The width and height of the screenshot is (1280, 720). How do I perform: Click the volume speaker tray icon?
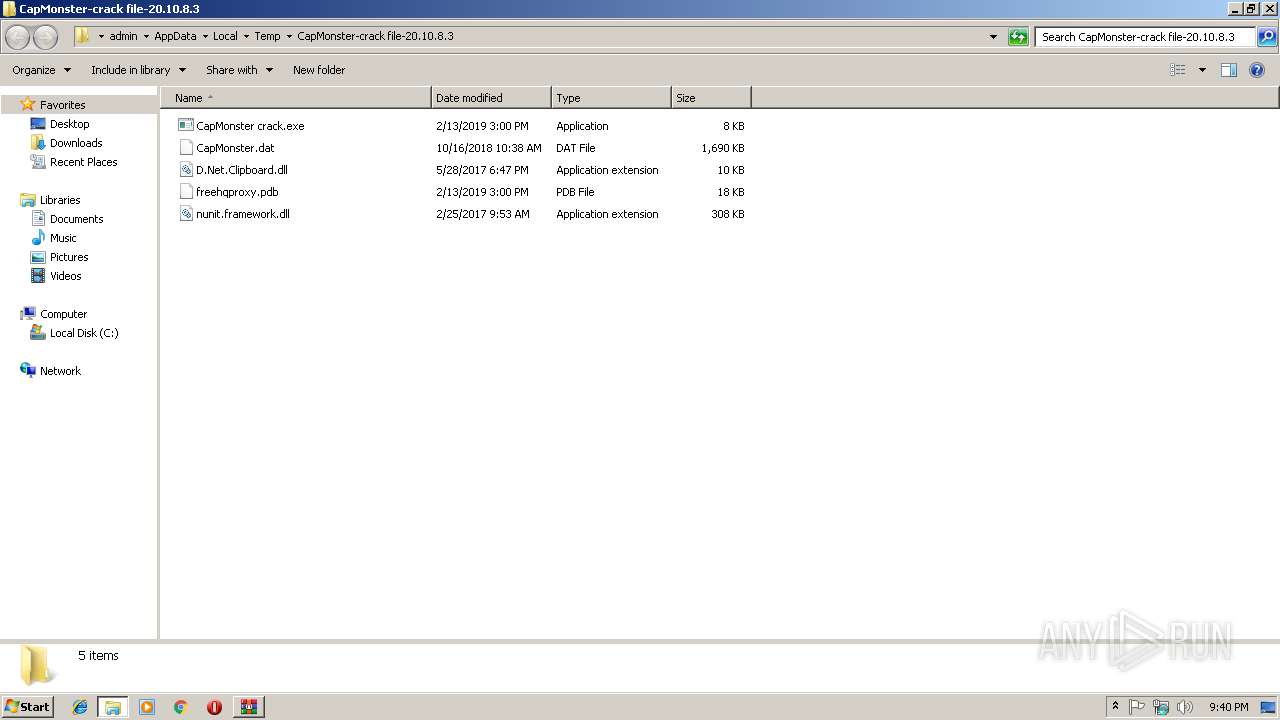[1185, 707]
